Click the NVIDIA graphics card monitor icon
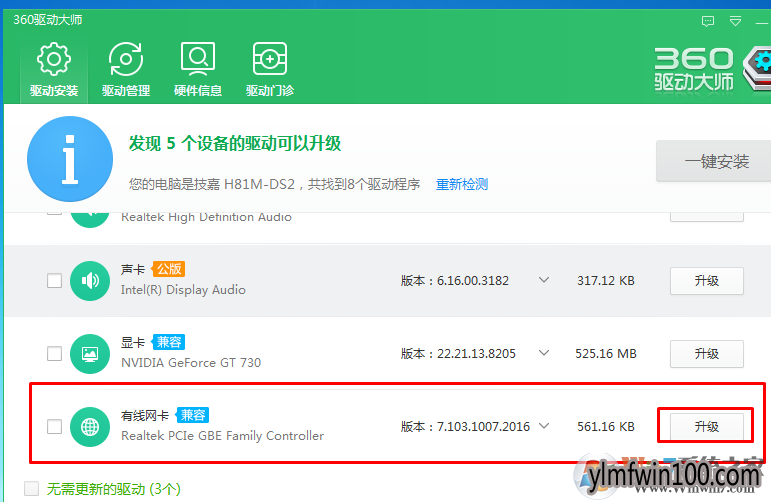This screenshot has width=771, height=502. [90, 354]
